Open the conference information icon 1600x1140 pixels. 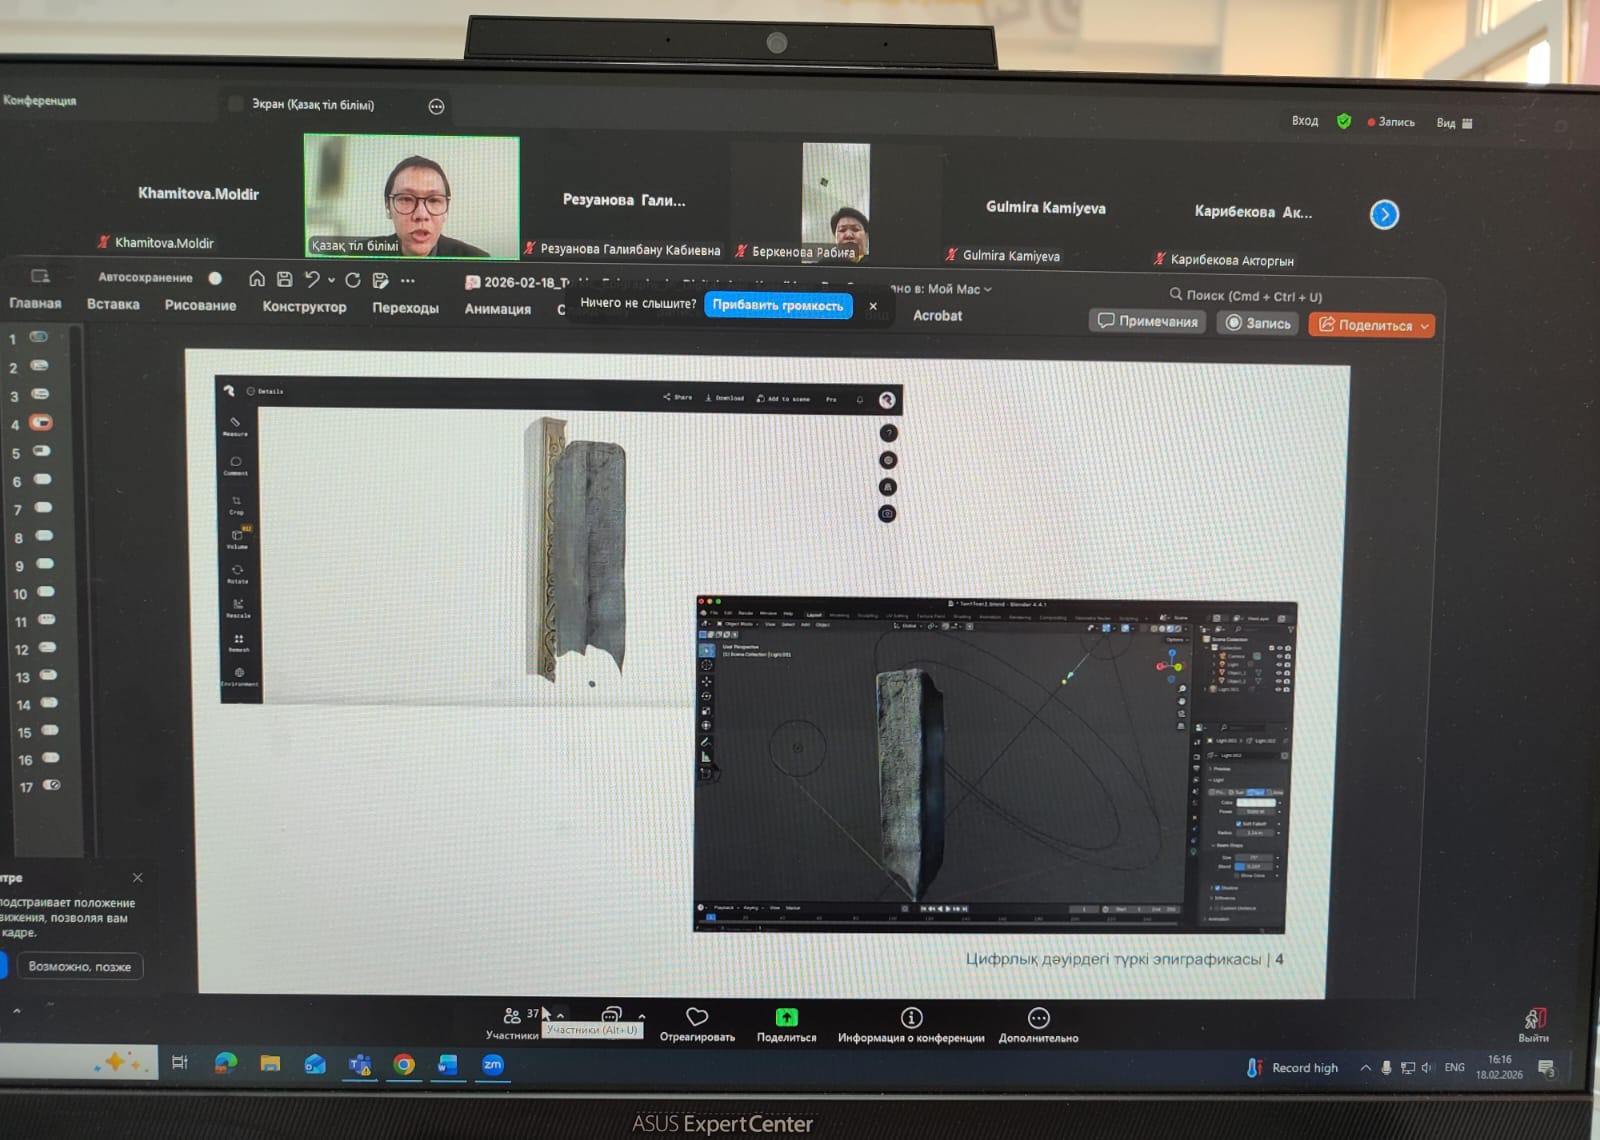tap(911, 1018)
